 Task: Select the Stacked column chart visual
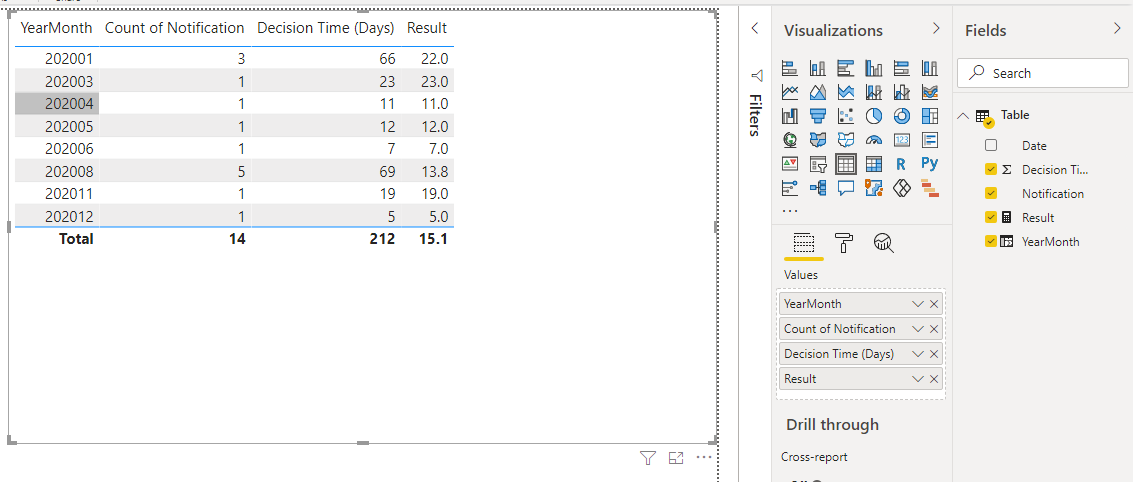817,69
